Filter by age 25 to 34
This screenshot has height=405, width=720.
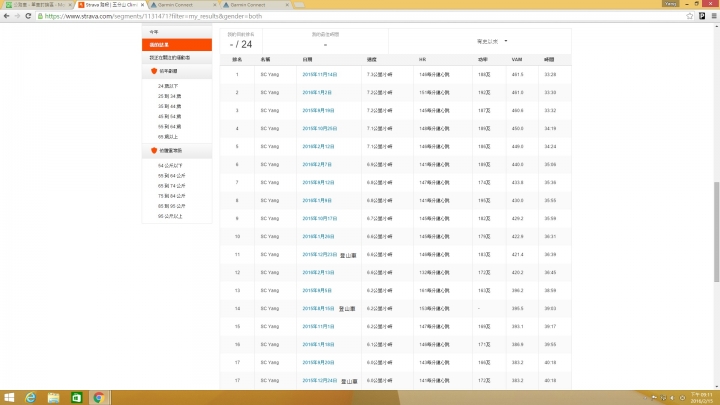pos(169,96)
